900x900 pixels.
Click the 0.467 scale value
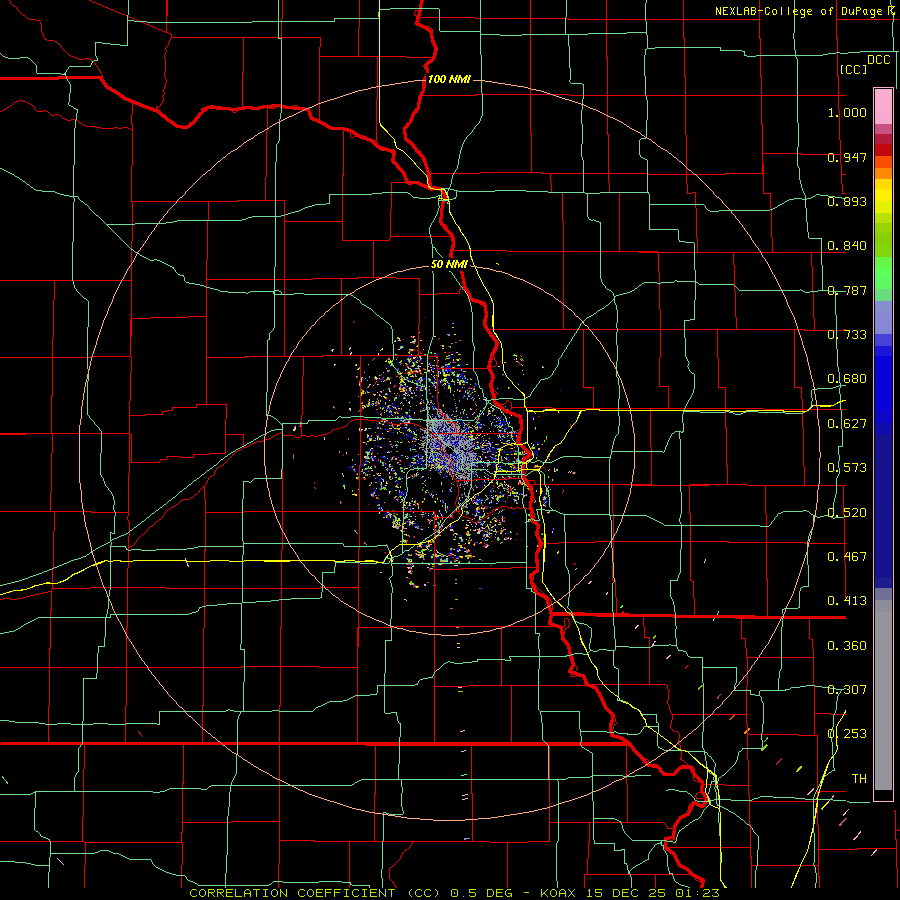coord(847,557)
